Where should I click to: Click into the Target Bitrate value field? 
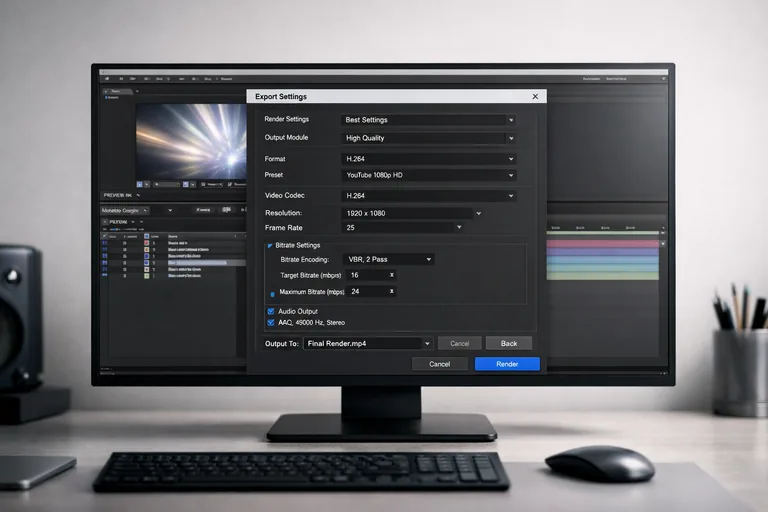pyautogui.click(x=365, y=275)
